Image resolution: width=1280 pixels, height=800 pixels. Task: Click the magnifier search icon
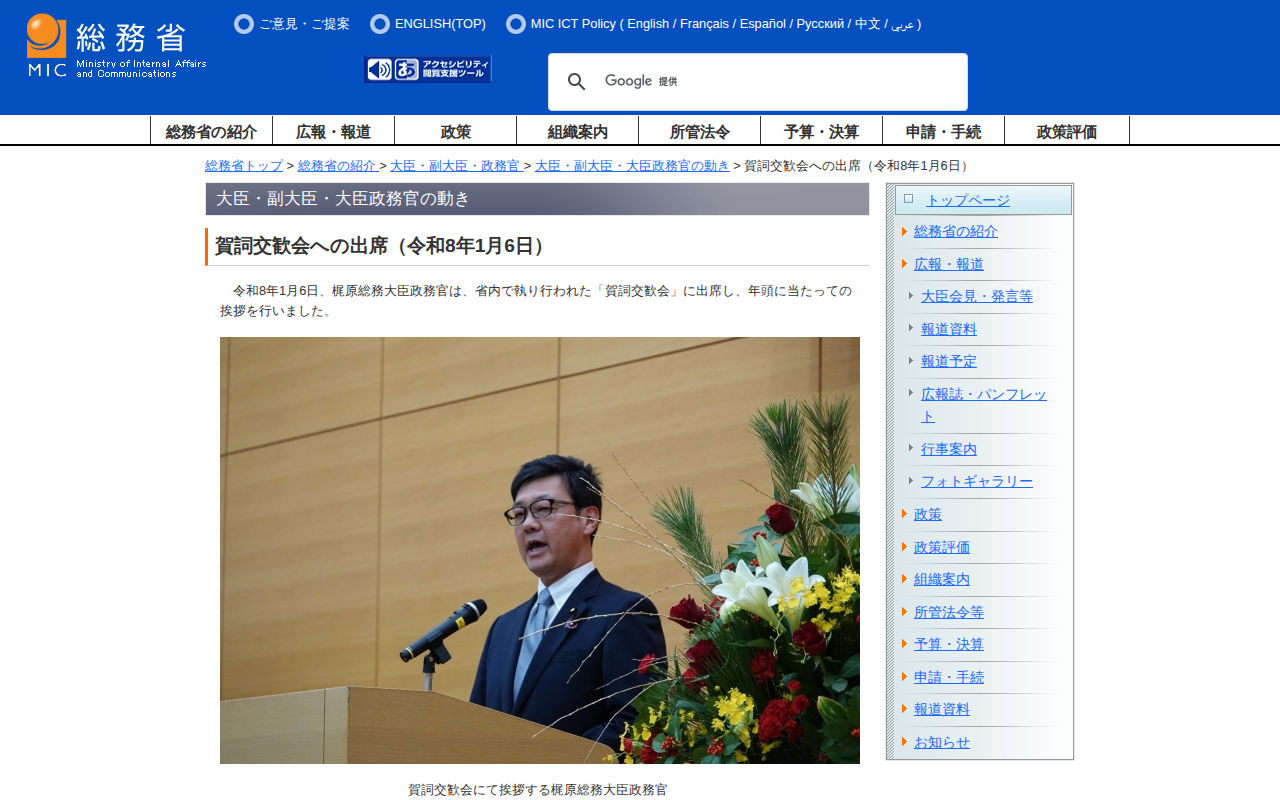tap(576, 82)
